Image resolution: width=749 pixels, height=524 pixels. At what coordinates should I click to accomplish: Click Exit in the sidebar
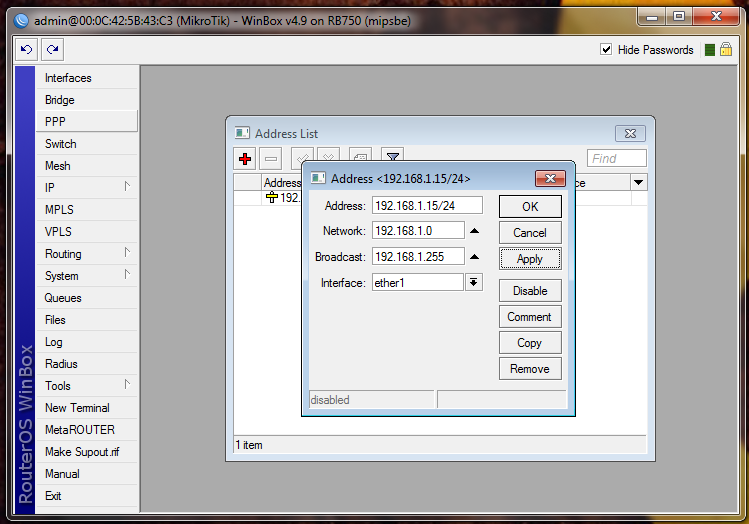coord(86,495)
